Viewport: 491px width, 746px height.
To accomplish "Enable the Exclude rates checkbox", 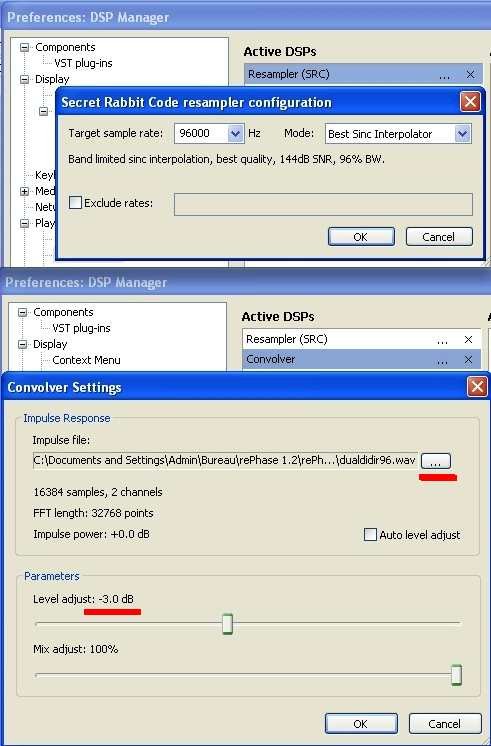I will tap(76, 203).
